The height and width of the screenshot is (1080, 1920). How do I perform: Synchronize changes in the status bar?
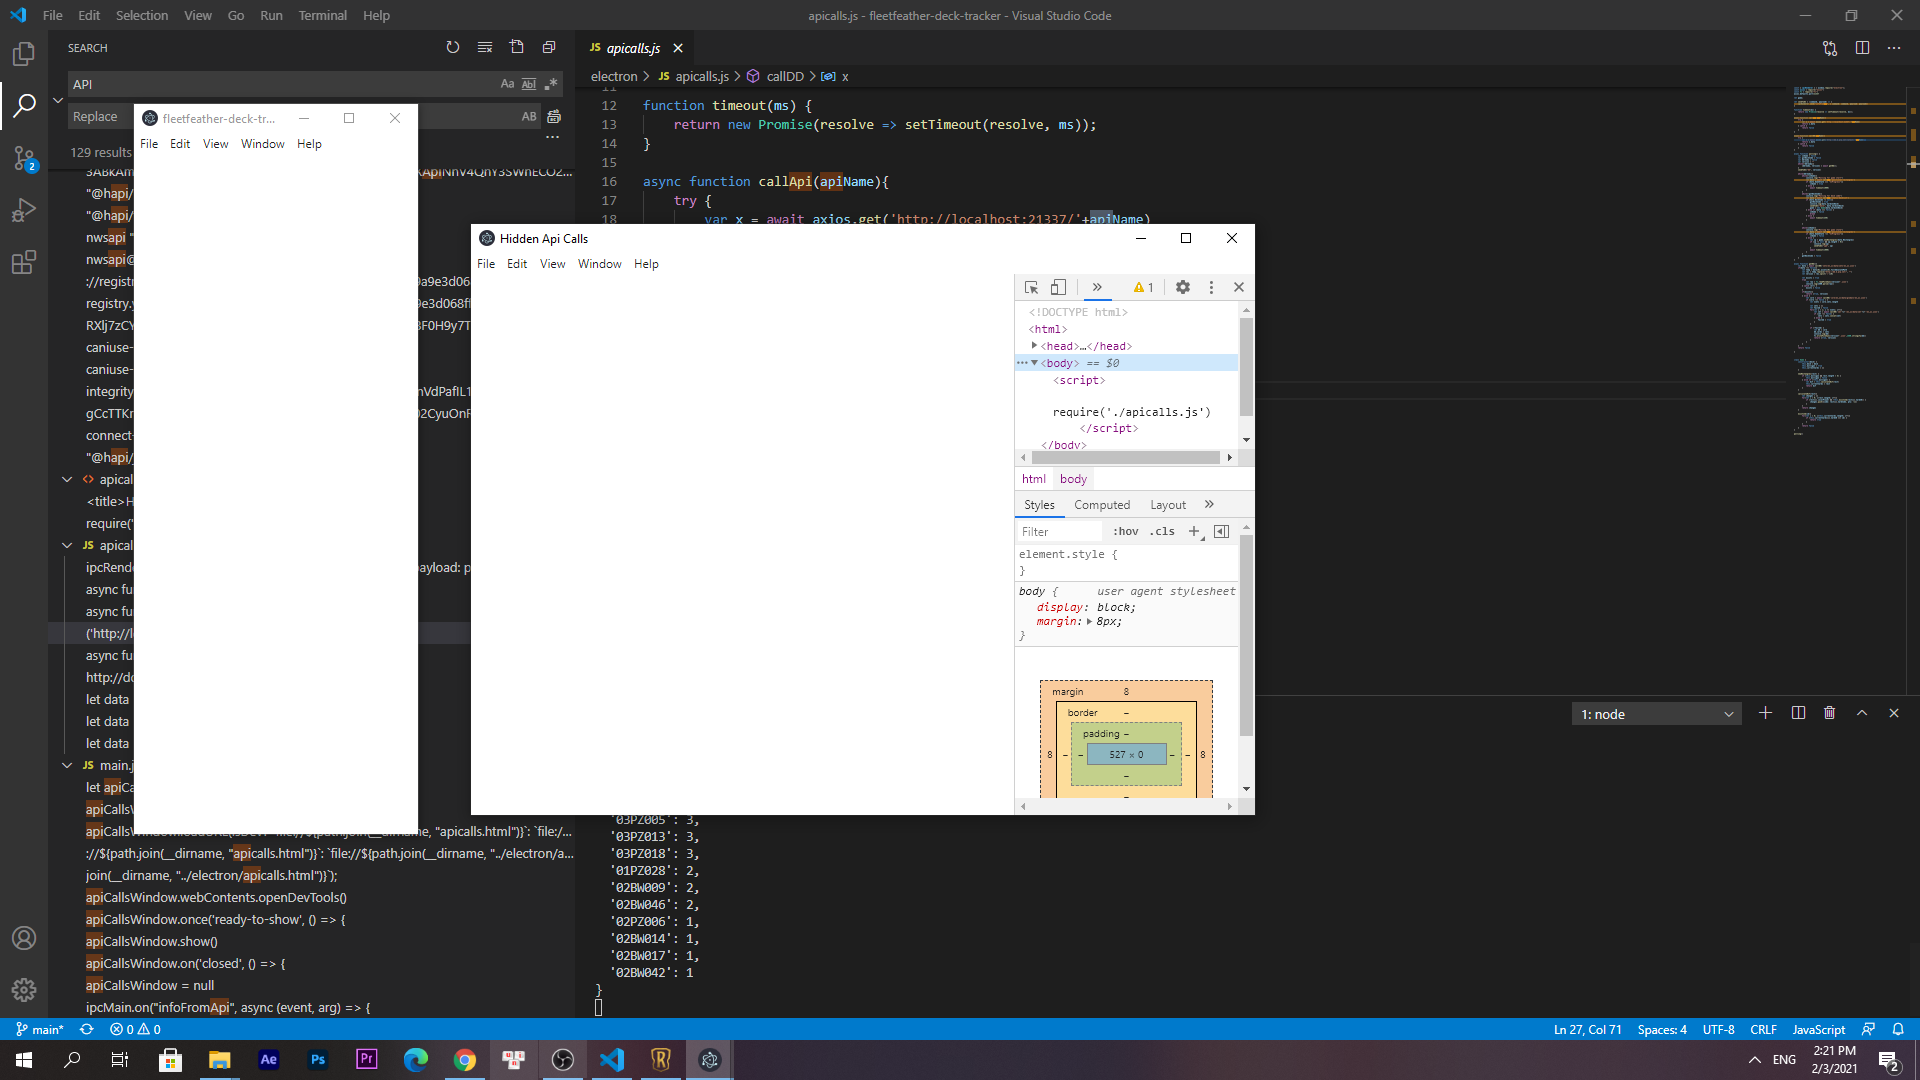87,1029
